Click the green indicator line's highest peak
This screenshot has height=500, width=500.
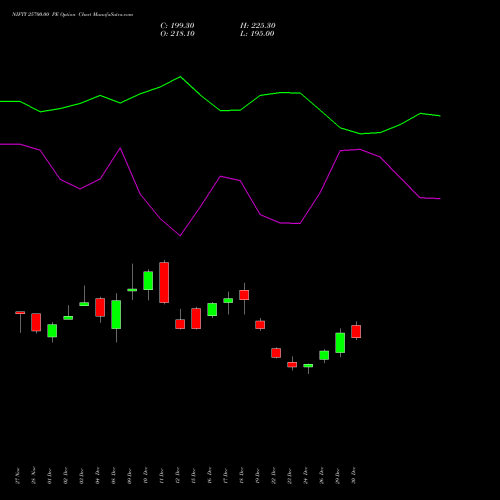[x=180, y=77]
